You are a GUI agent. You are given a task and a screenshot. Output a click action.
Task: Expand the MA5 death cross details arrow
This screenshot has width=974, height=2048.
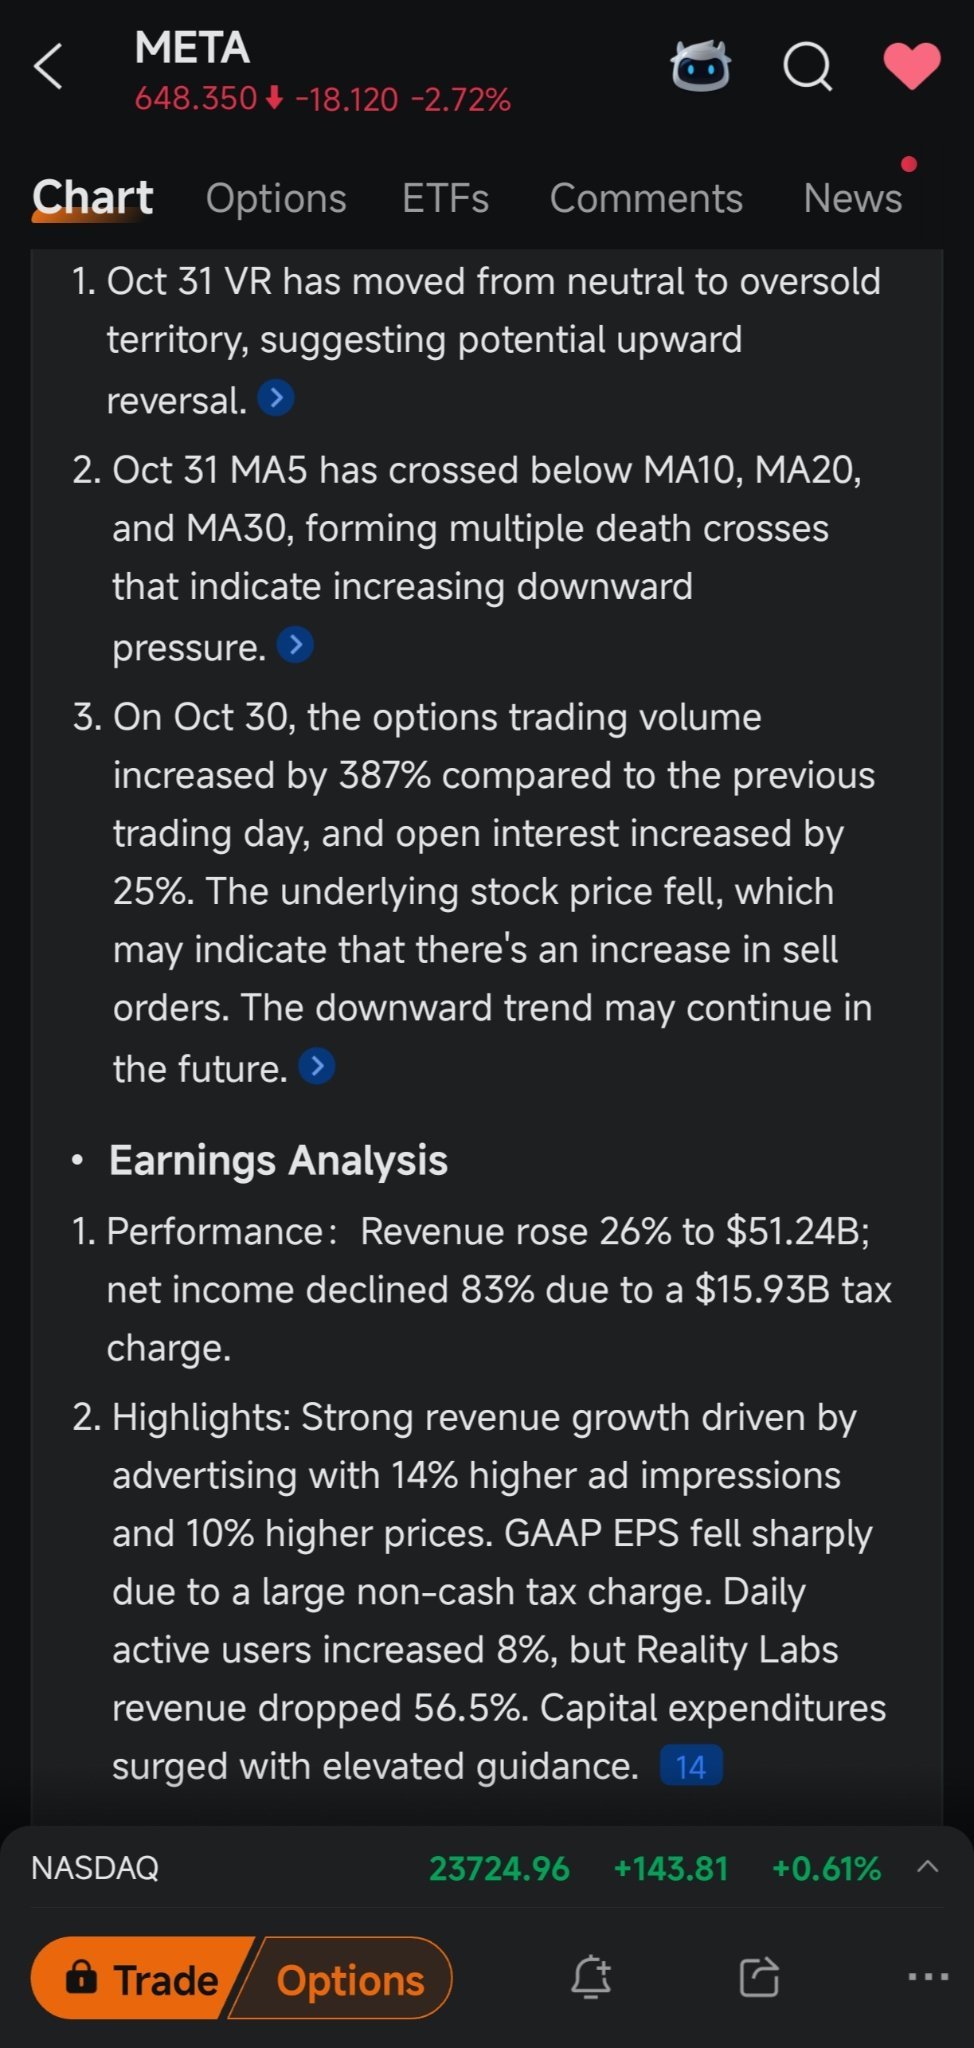point(295,645)
